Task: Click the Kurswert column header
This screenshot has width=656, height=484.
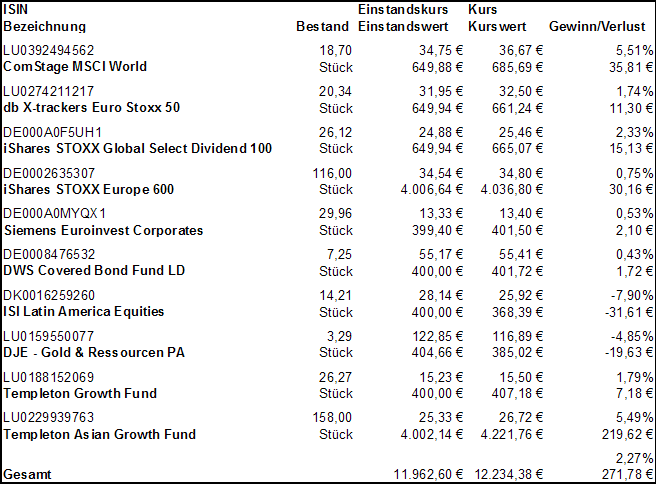Action: 496,26
